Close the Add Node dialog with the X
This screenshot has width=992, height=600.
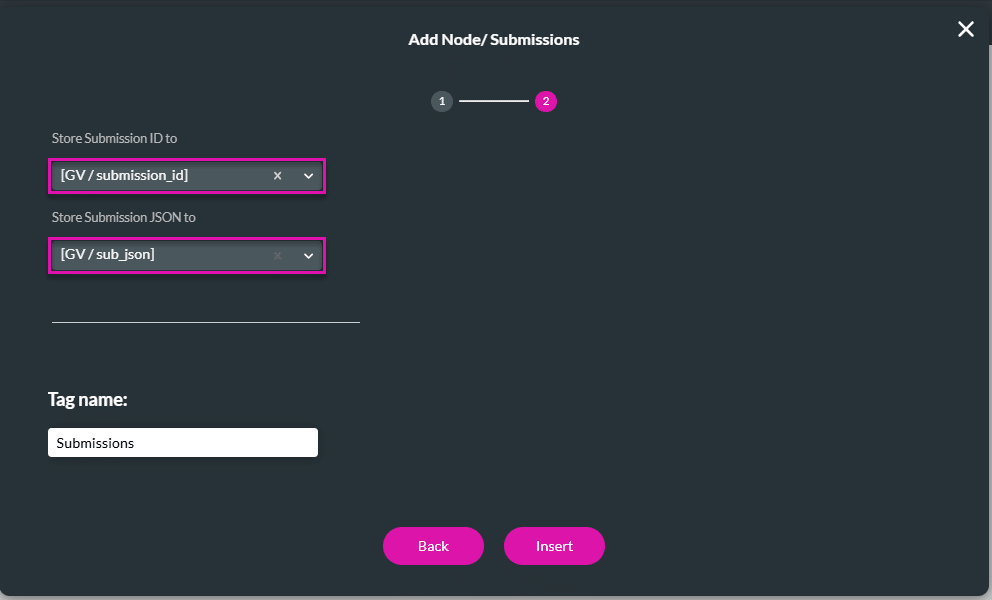(964, 29)
